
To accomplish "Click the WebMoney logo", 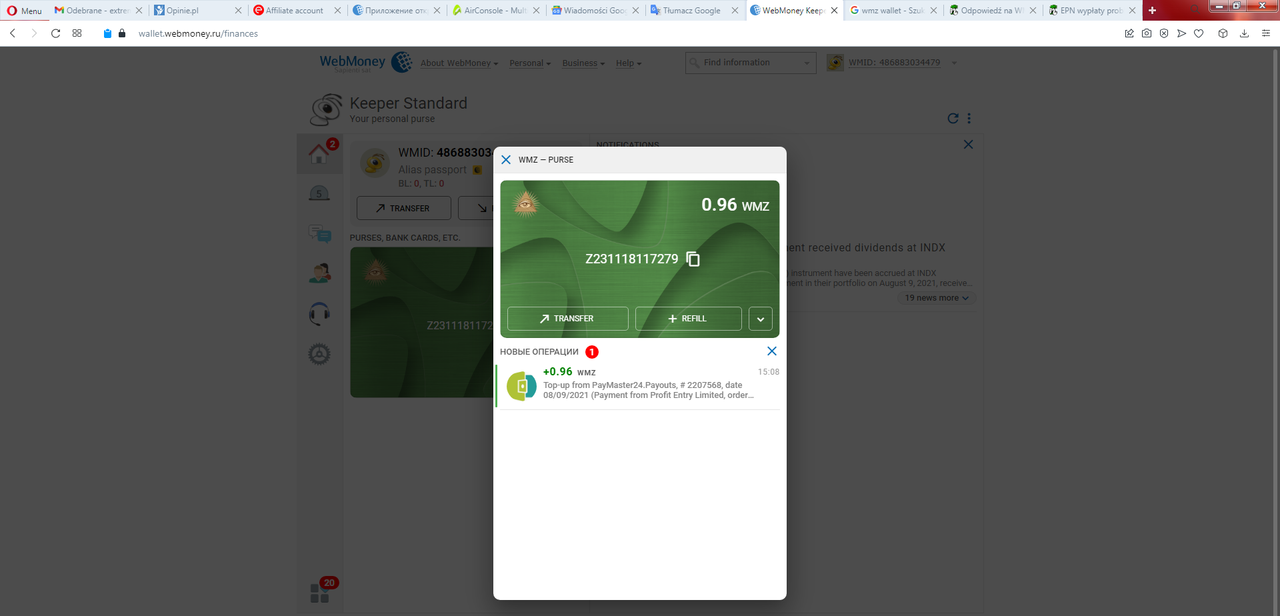I will coord(365,62).
